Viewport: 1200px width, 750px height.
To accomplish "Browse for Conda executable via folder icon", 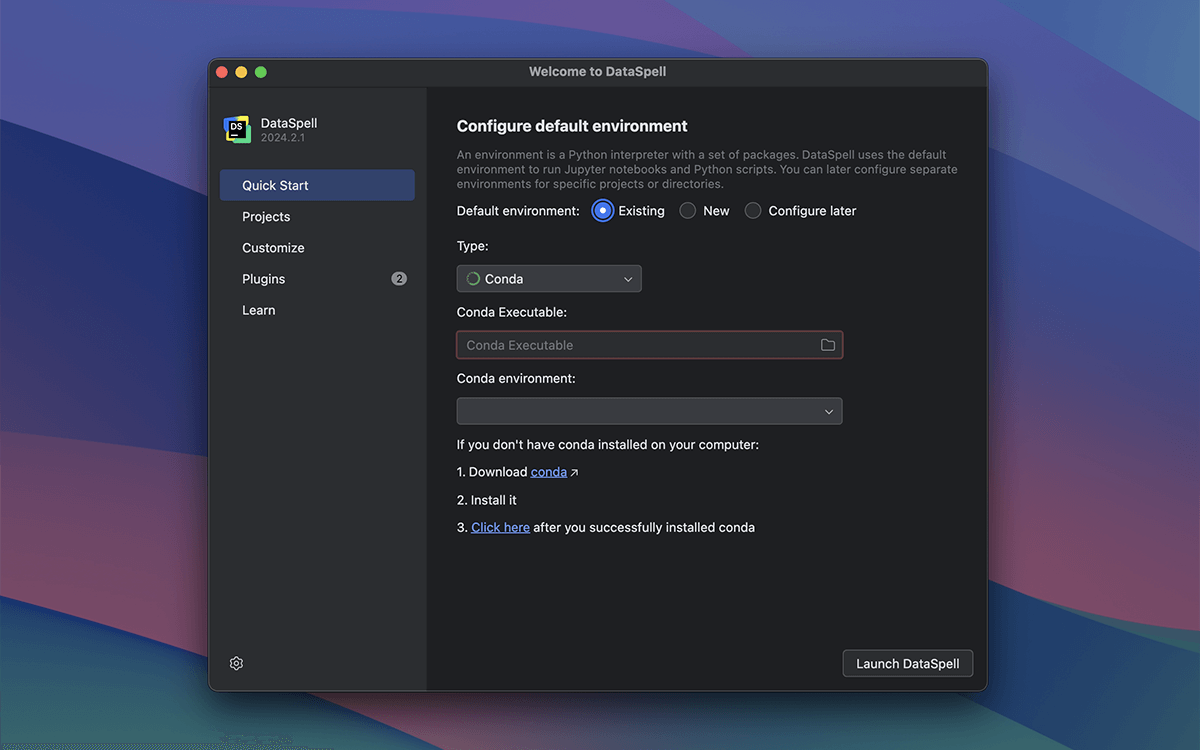I will (x=828, y=345).
